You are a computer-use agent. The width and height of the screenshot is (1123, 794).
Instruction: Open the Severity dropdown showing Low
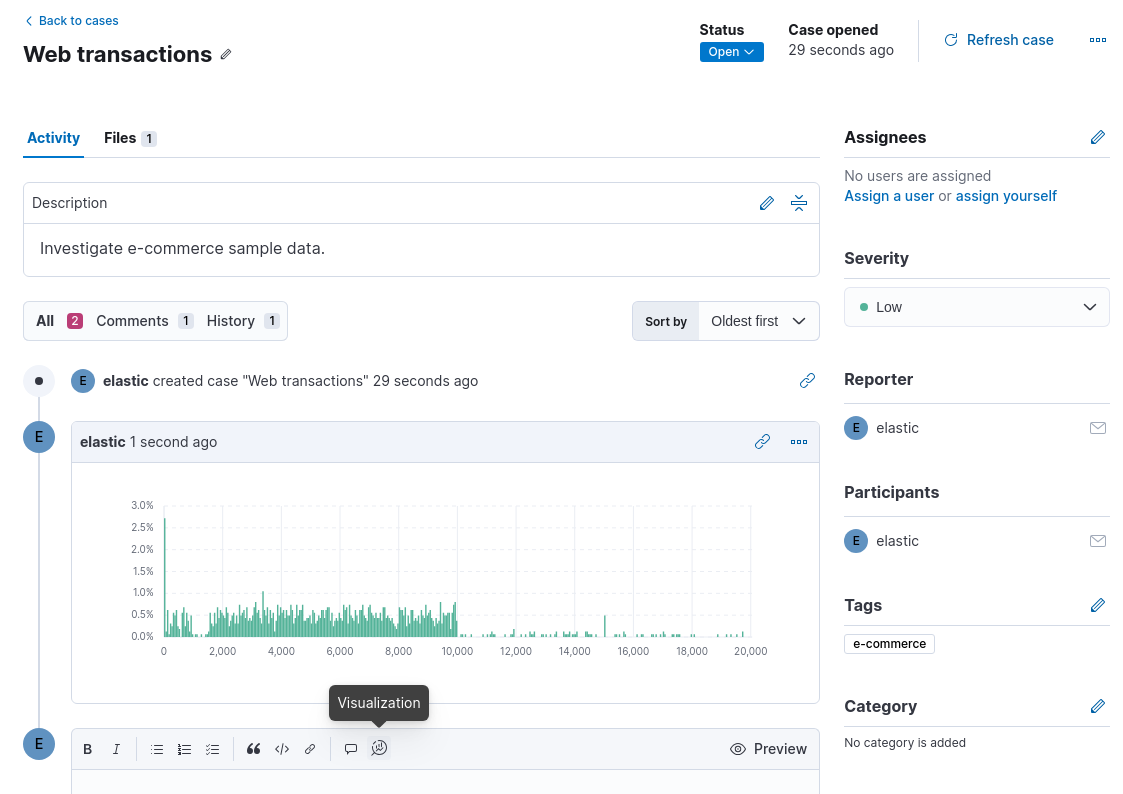976,307
